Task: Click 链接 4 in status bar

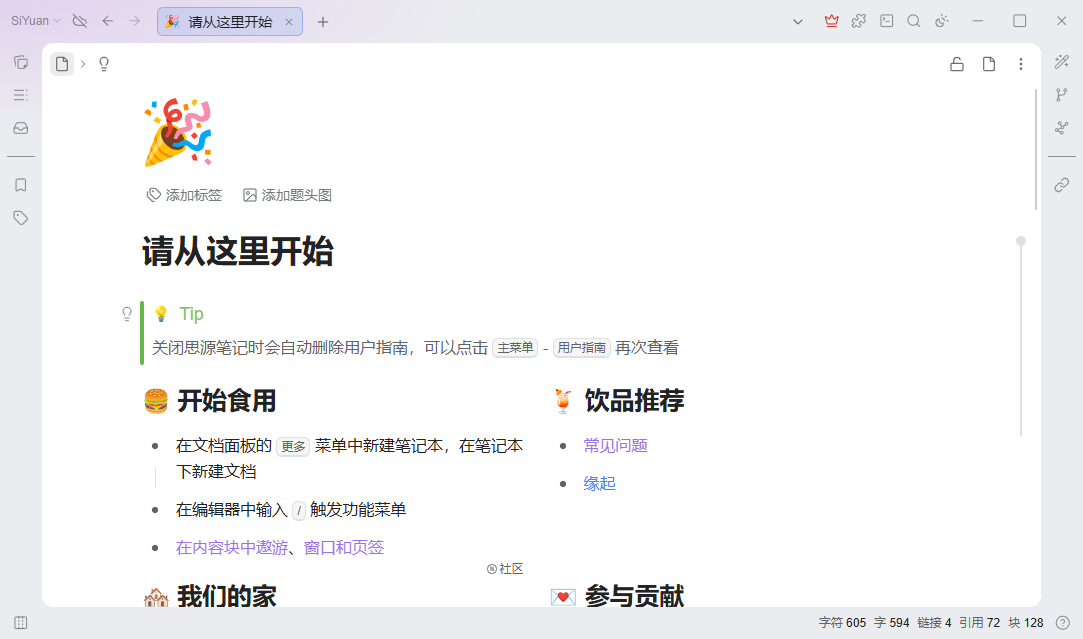Action: click(x=935, y=622)
